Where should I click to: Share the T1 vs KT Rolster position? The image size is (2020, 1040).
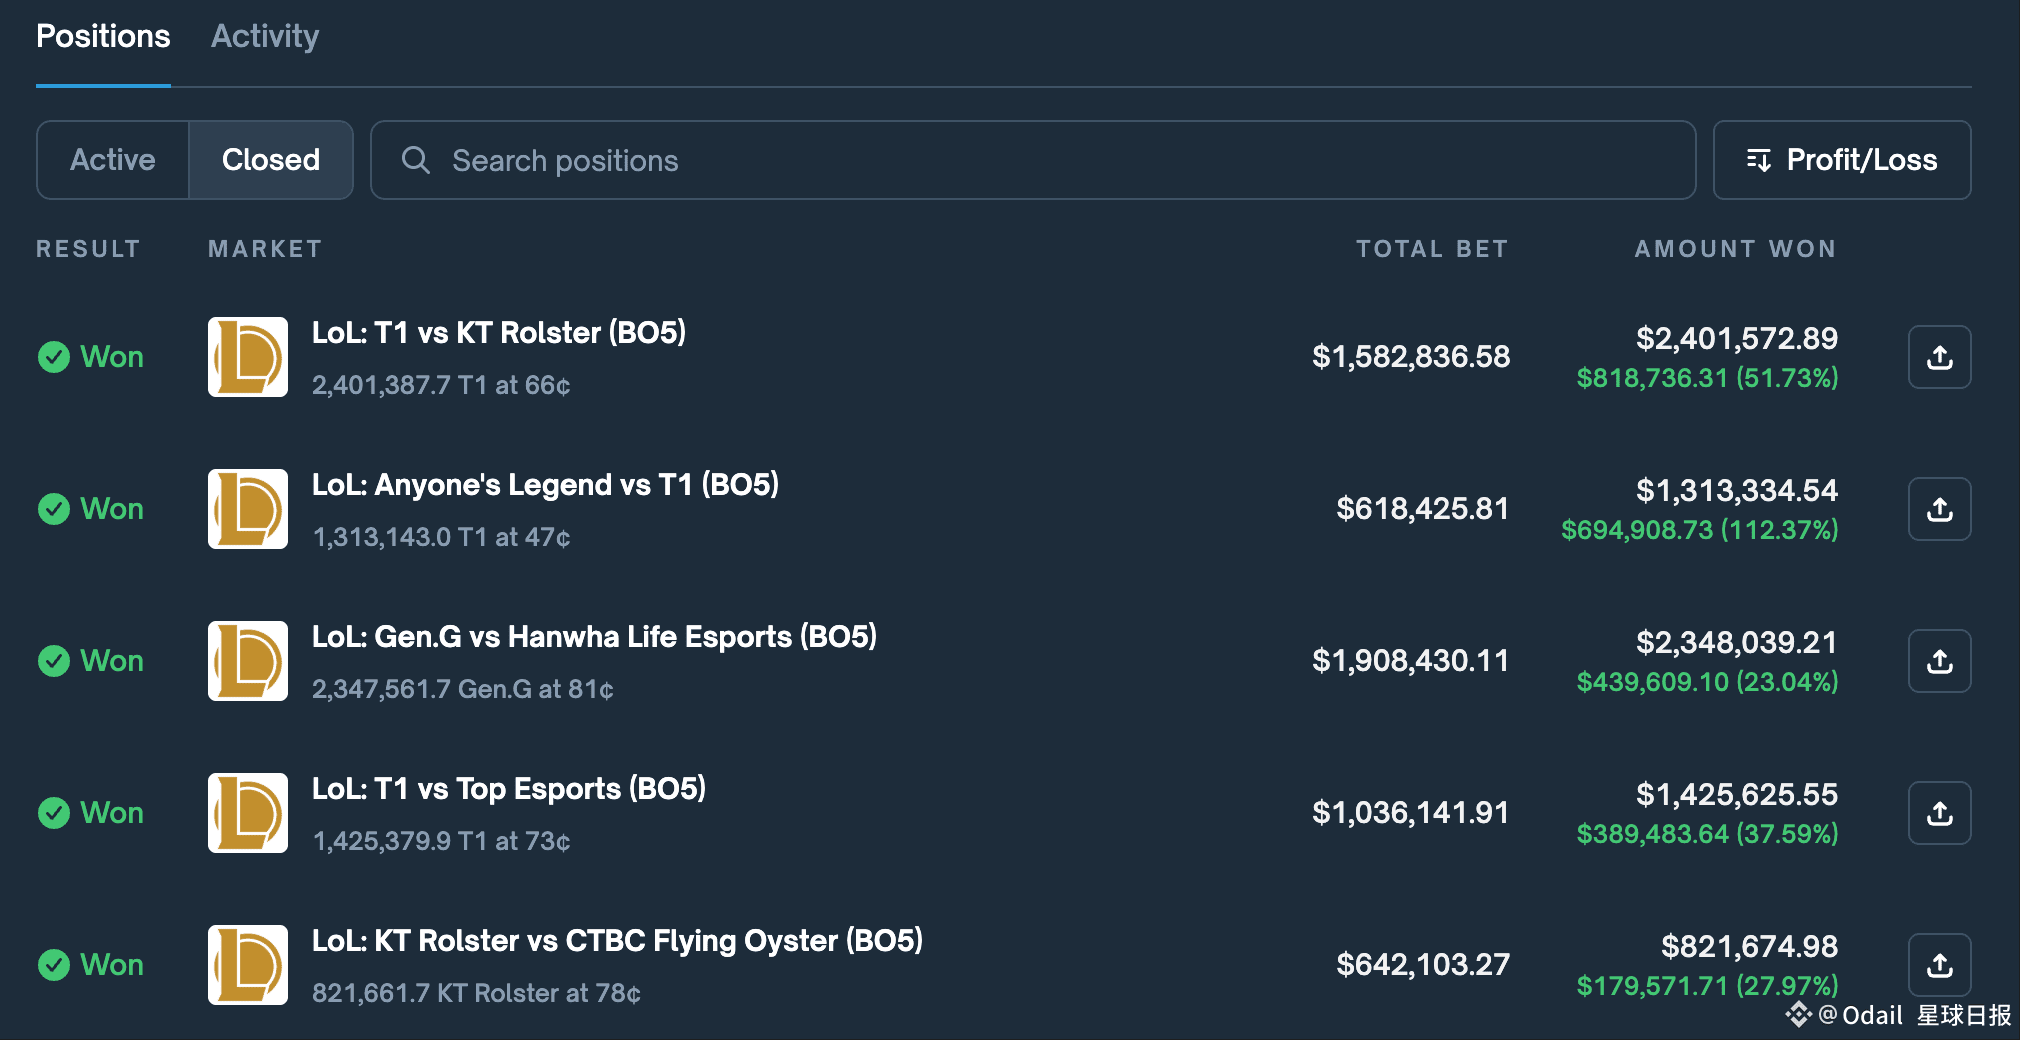[1939, 357]
